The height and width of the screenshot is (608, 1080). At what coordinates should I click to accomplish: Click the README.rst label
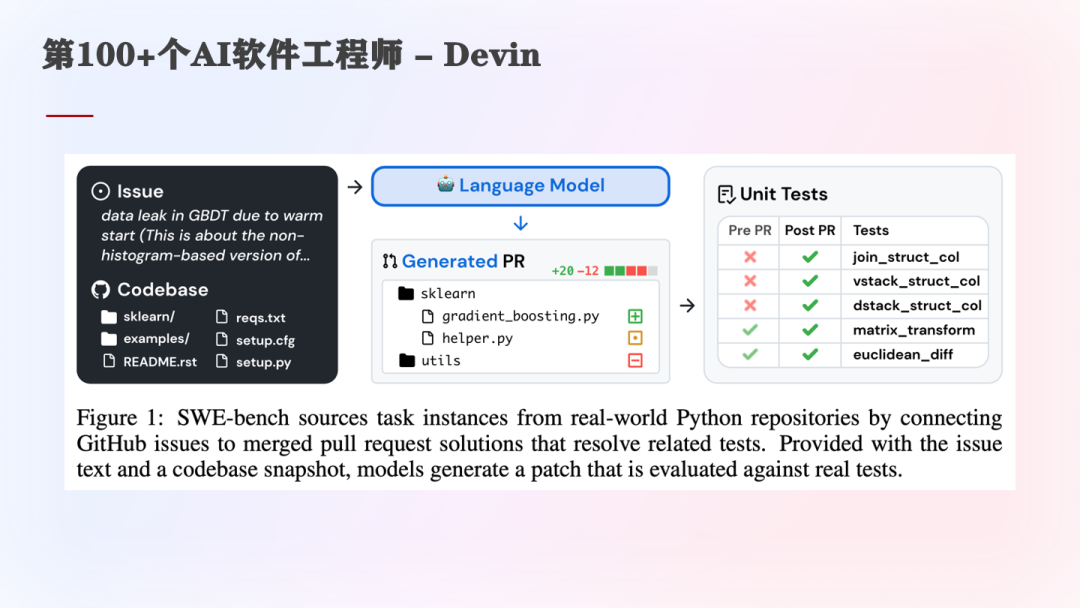(x=160, y=361)
